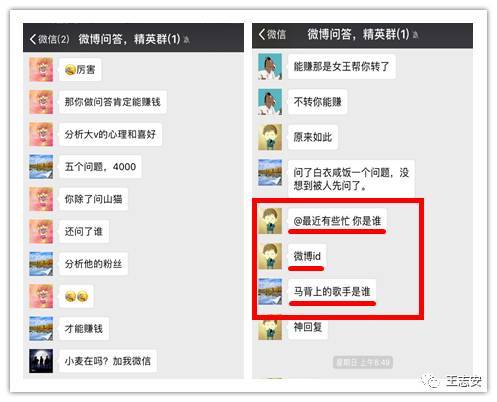Open the avatar next to 厉害 message

click(41, 69)
